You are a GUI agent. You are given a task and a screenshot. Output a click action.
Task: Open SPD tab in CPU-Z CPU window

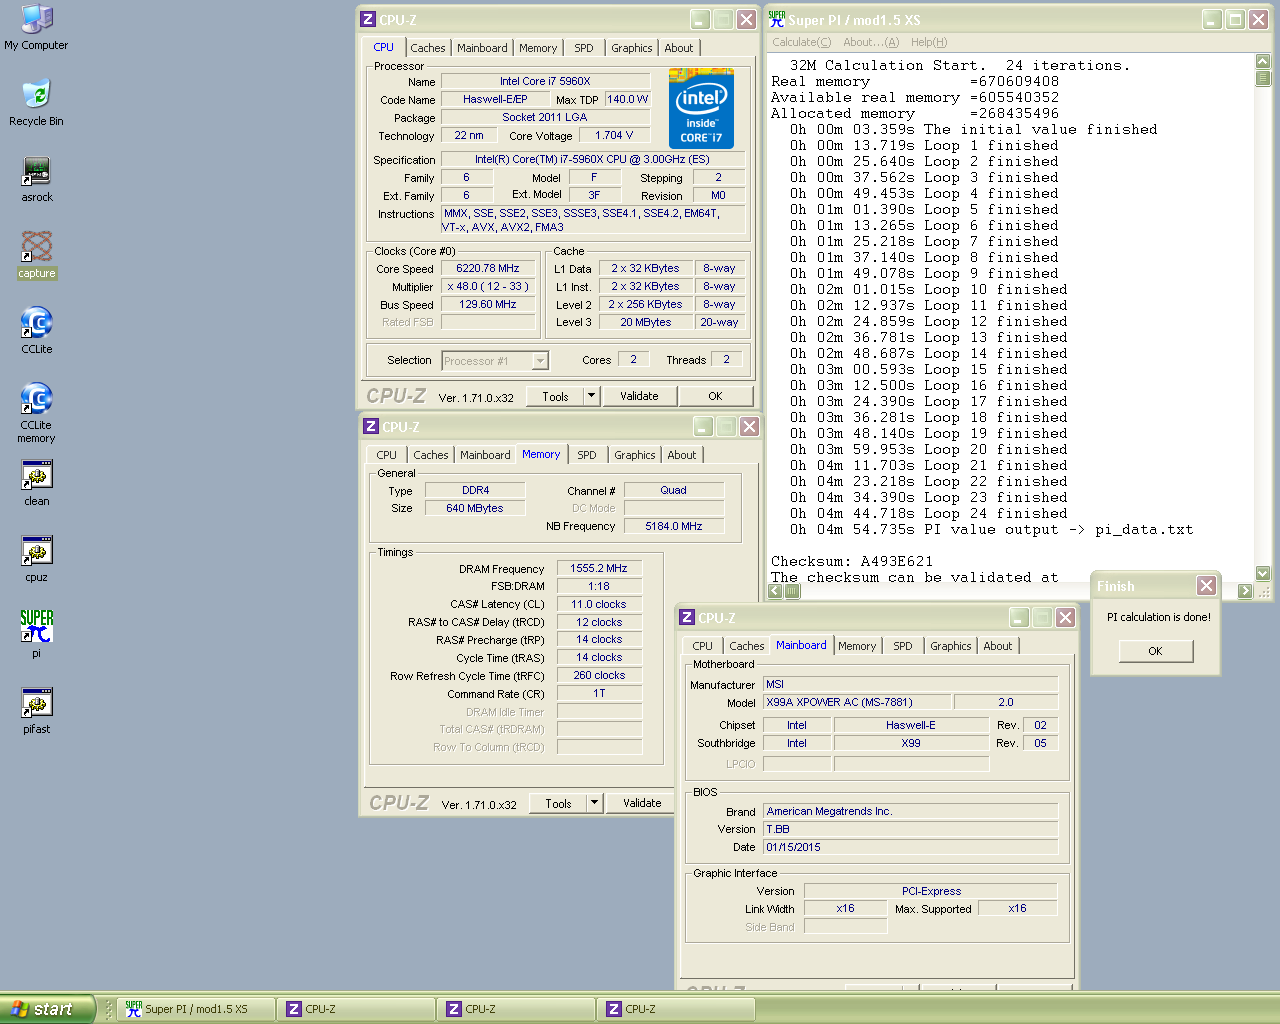(584, 48)
